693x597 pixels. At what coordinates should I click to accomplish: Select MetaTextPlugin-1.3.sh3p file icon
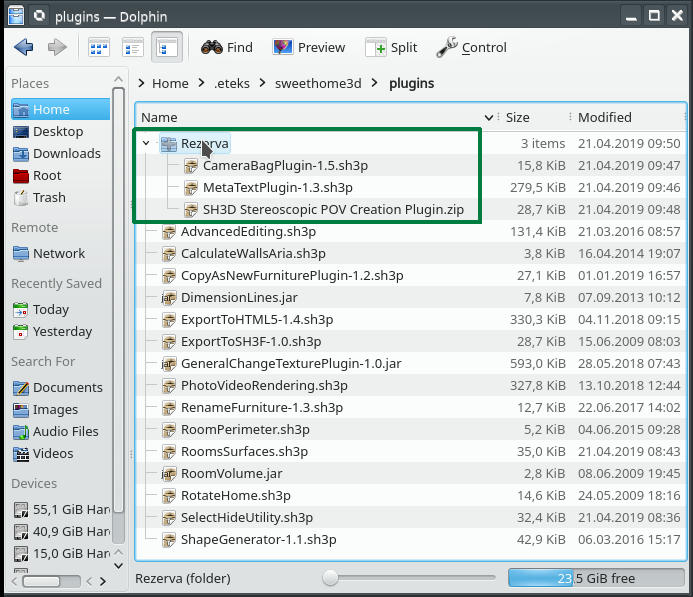coord(191,188)
